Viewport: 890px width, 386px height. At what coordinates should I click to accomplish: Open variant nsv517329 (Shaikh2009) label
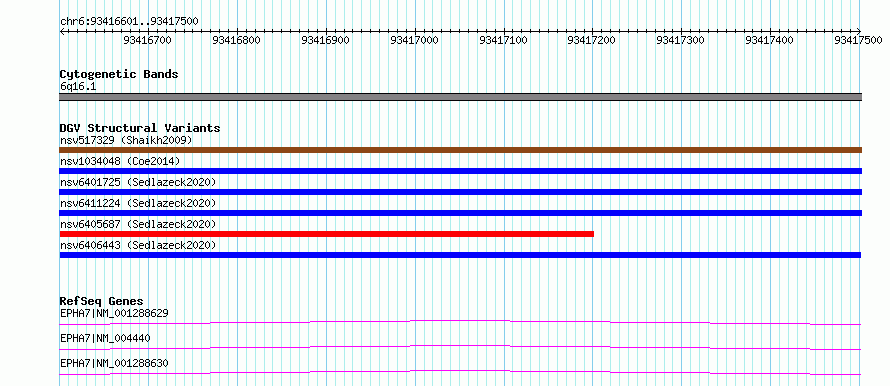(x=126, y=140)
